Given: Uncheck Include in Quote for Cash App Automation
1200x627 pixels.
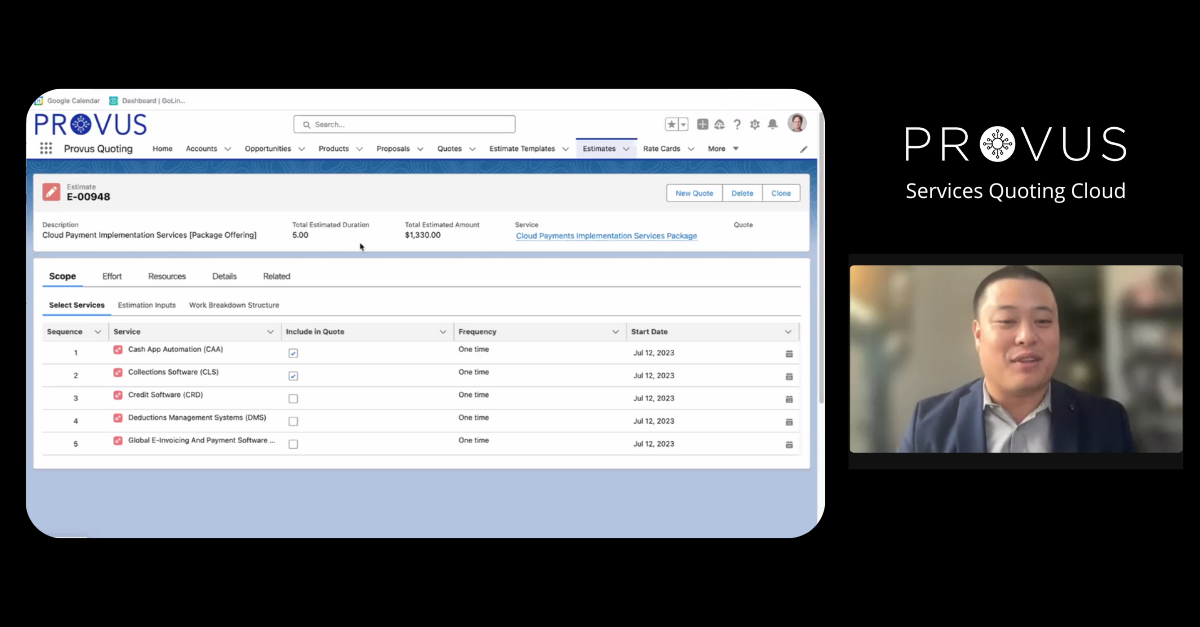Looking at the screenshot, I should click(x=293, y=353).
